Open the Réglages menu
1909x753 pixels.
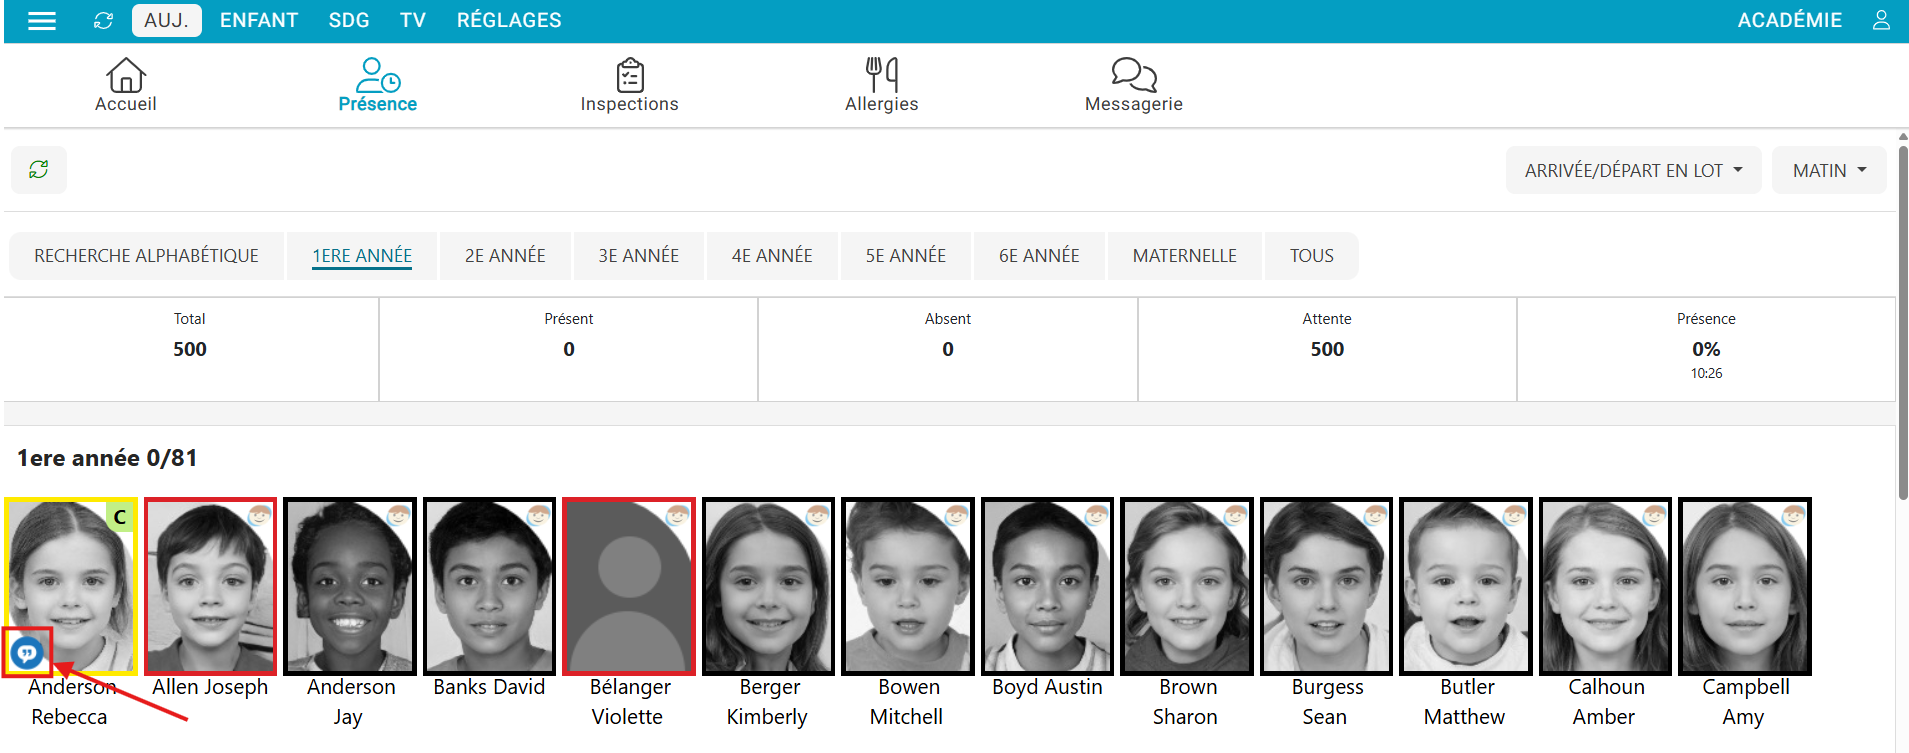pos(509,21)
